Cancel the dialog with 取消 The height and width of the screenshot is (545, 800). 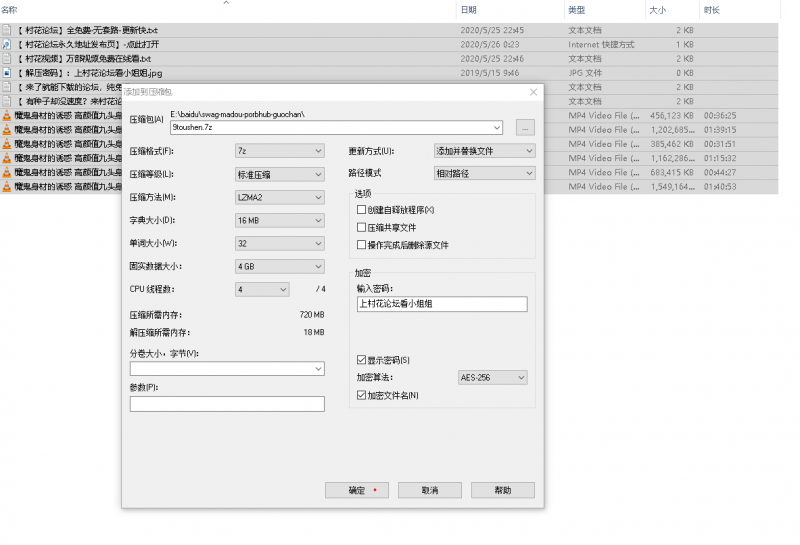coord(430,490)
